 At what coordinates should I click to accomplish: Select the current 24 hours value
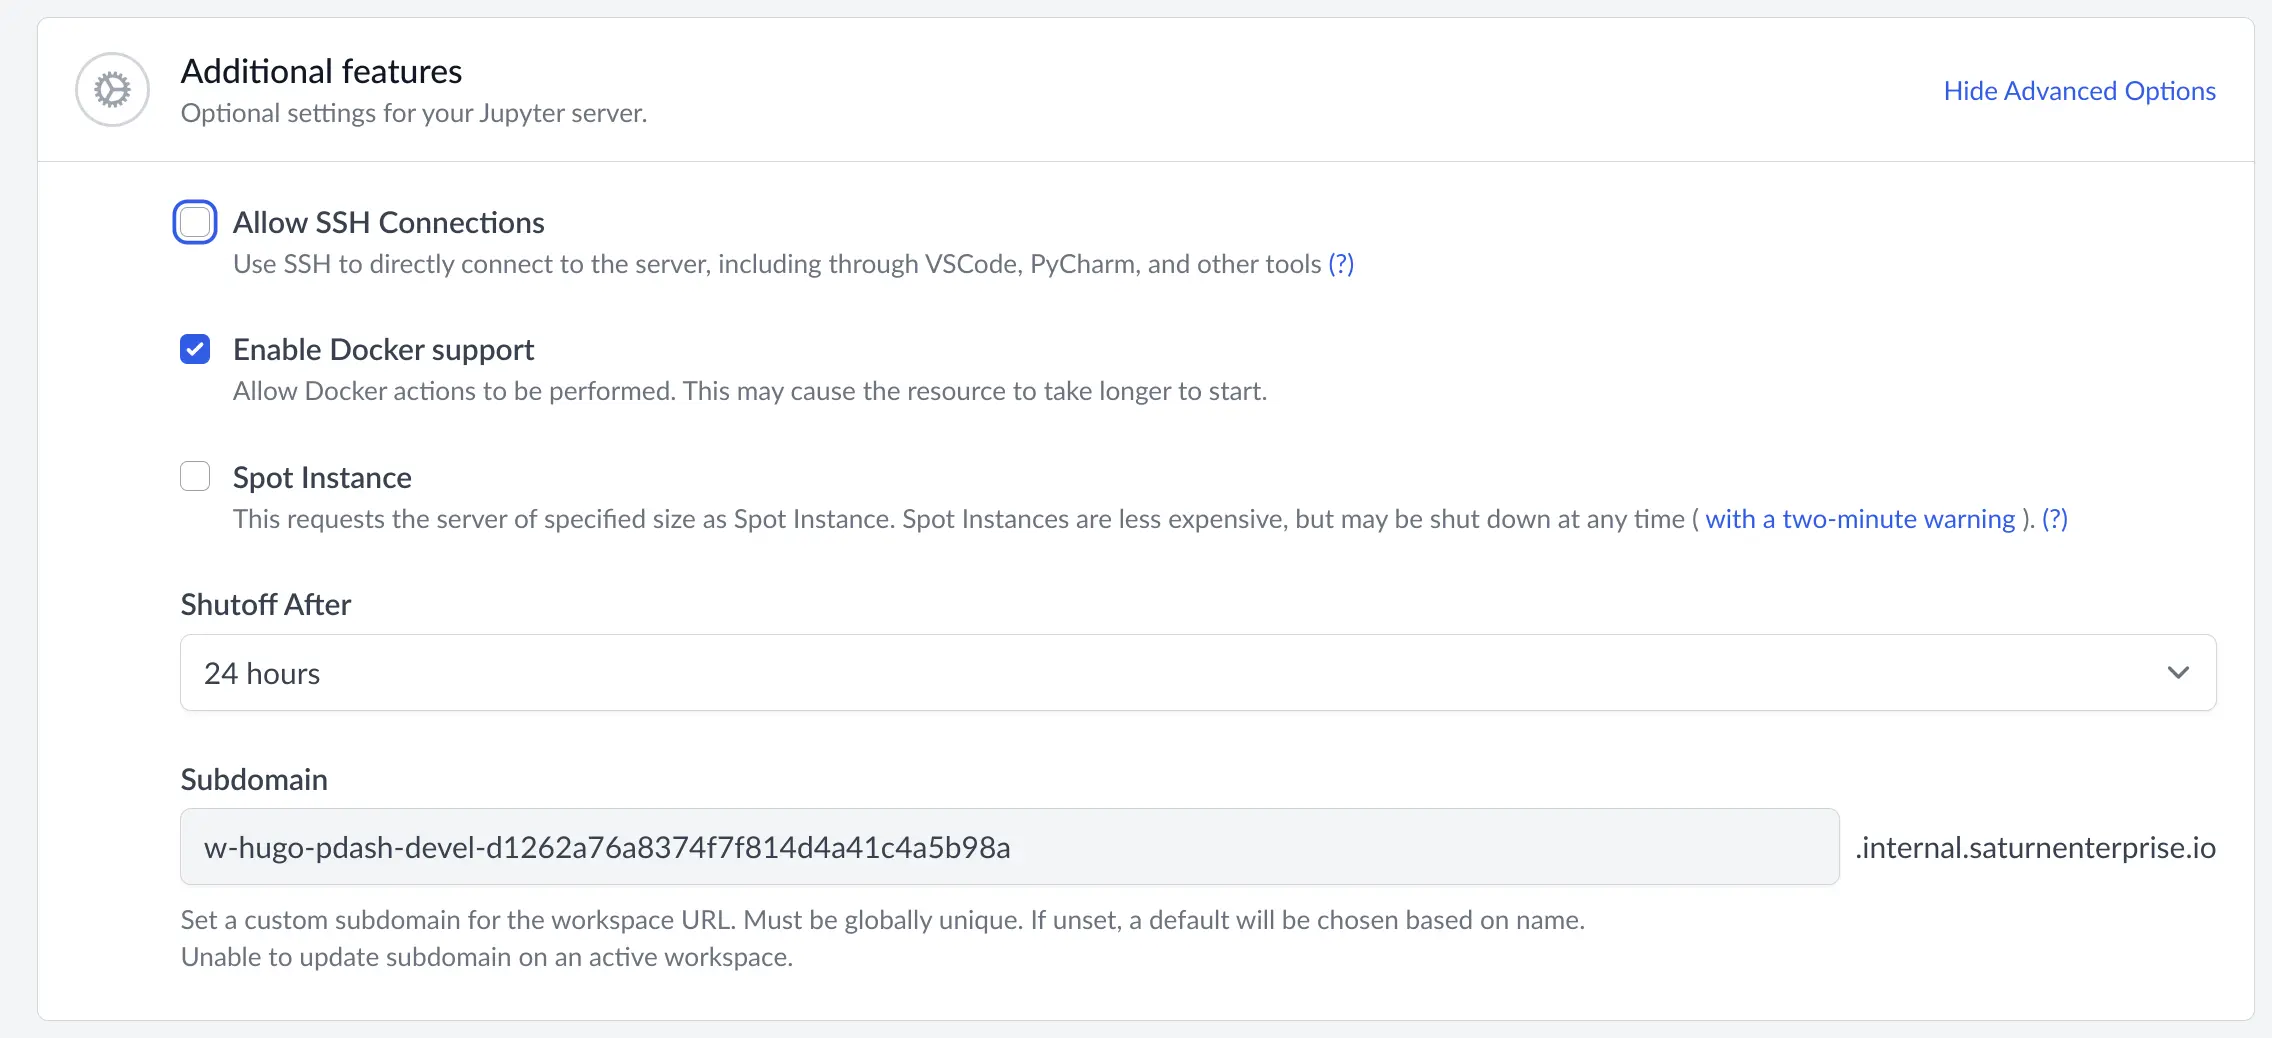[262, 672]
